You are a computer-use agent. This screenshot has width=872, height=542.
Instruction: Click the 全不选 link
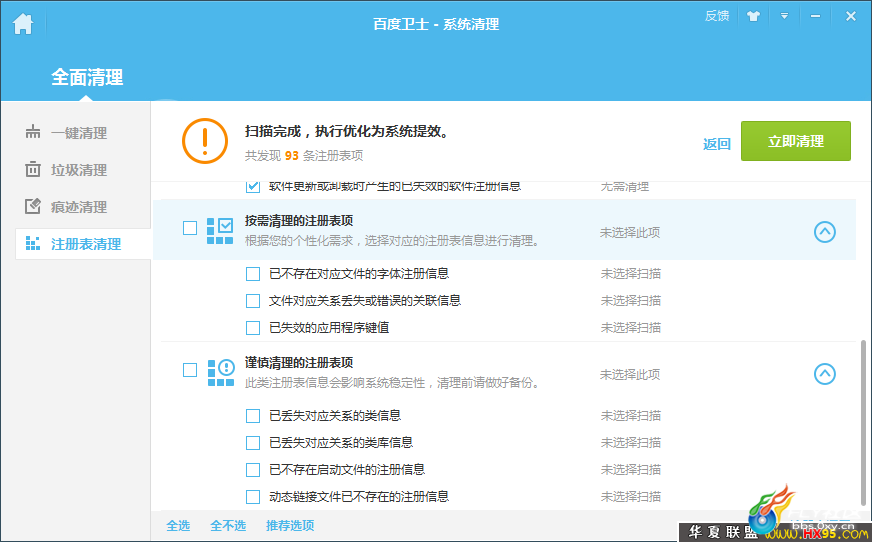[228, 525]
